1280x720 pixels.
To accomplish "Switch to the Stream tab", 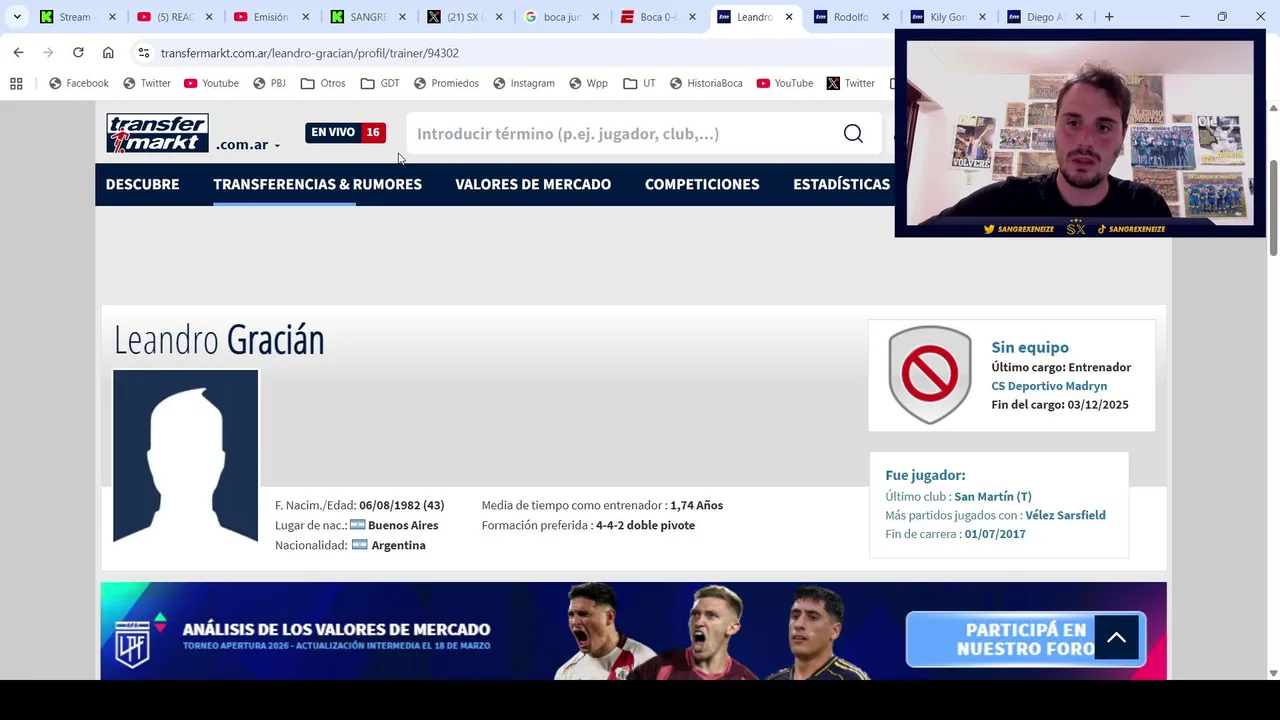I will coord(75,17).
